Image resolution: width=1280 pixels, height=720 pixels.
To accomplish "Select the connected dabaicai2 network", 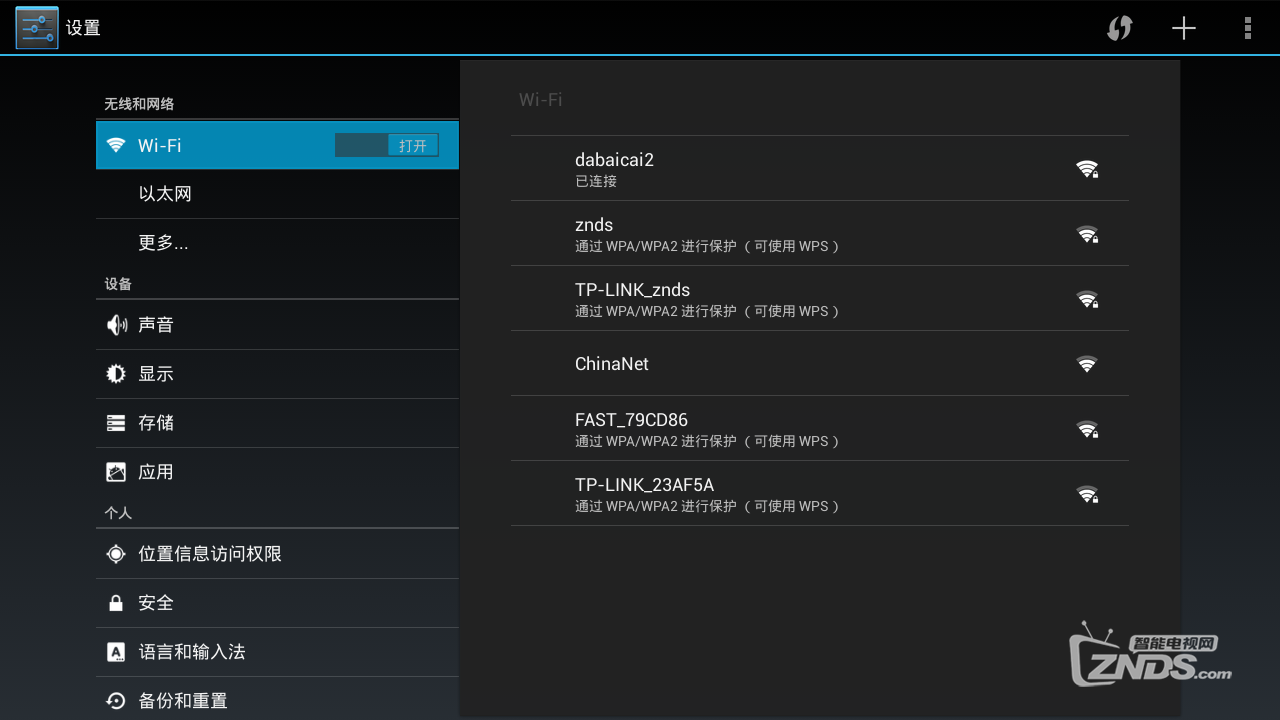I will (820, 169).
